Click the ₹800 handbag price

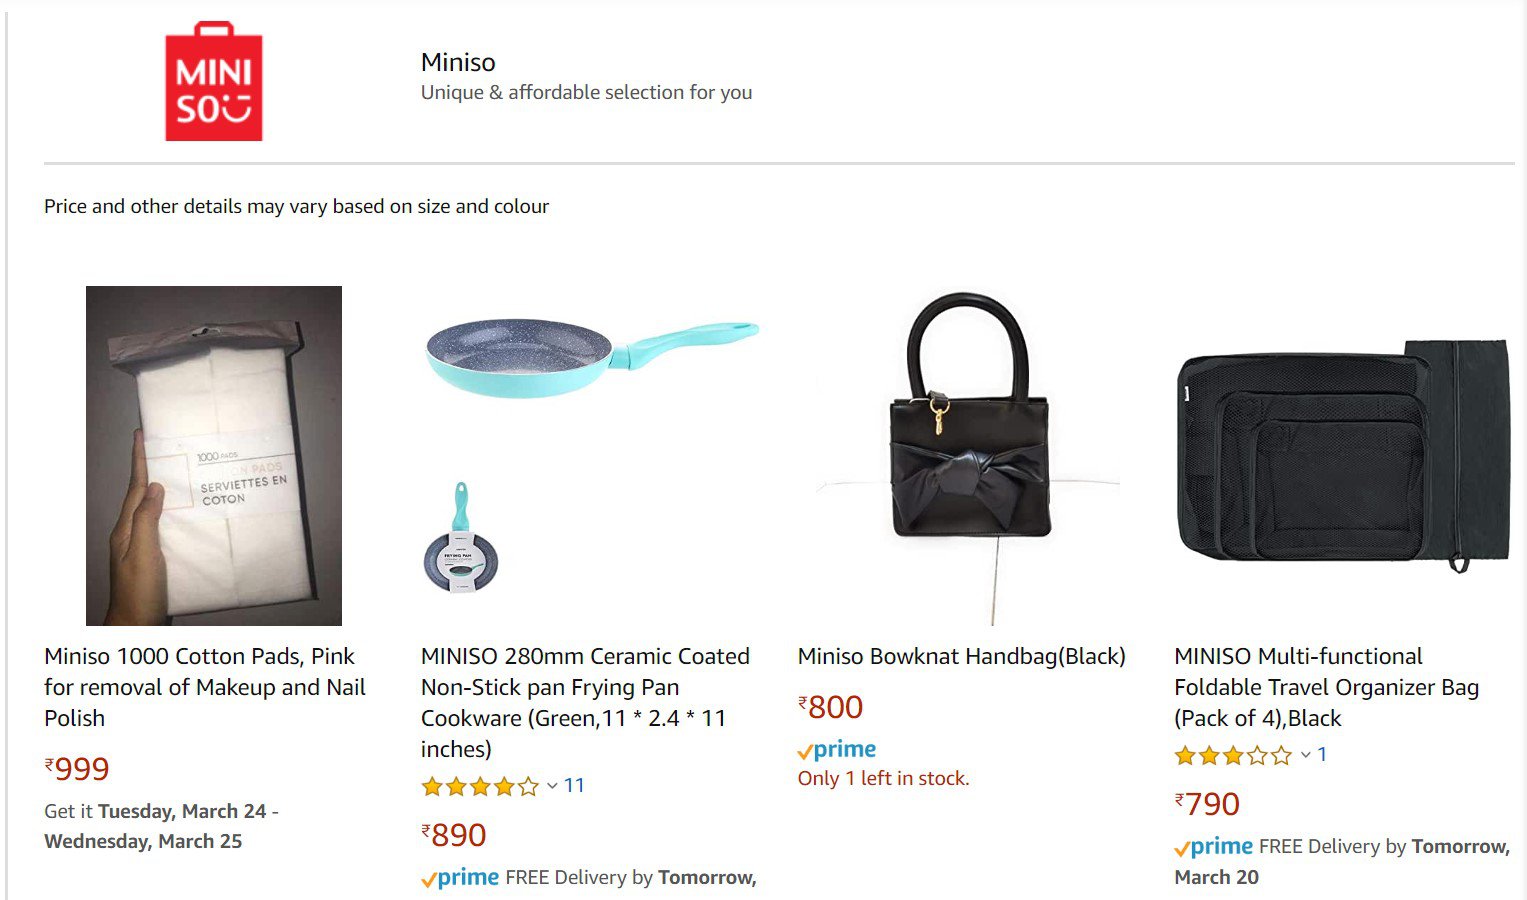click(x=830, y=706)
